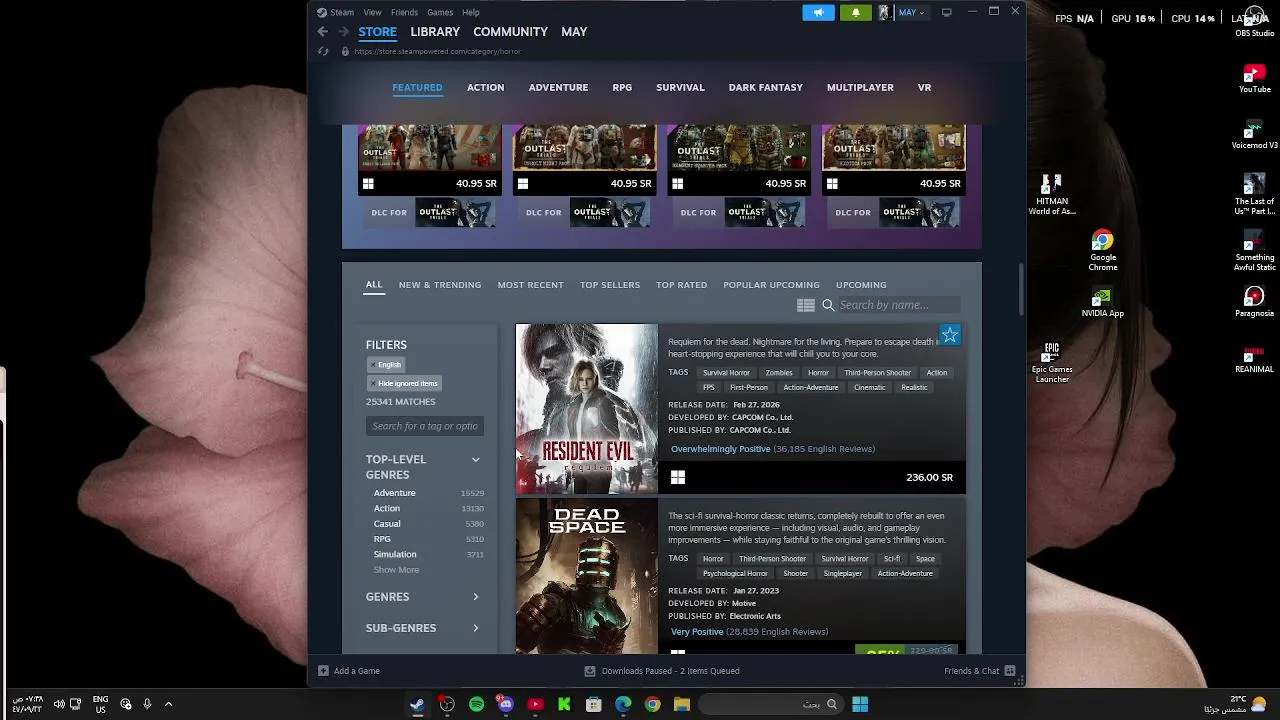The height and width of the screenshot is (720, 1280).
Task: Click the Steam forward navigation arrow
Action: click(343, 32)
